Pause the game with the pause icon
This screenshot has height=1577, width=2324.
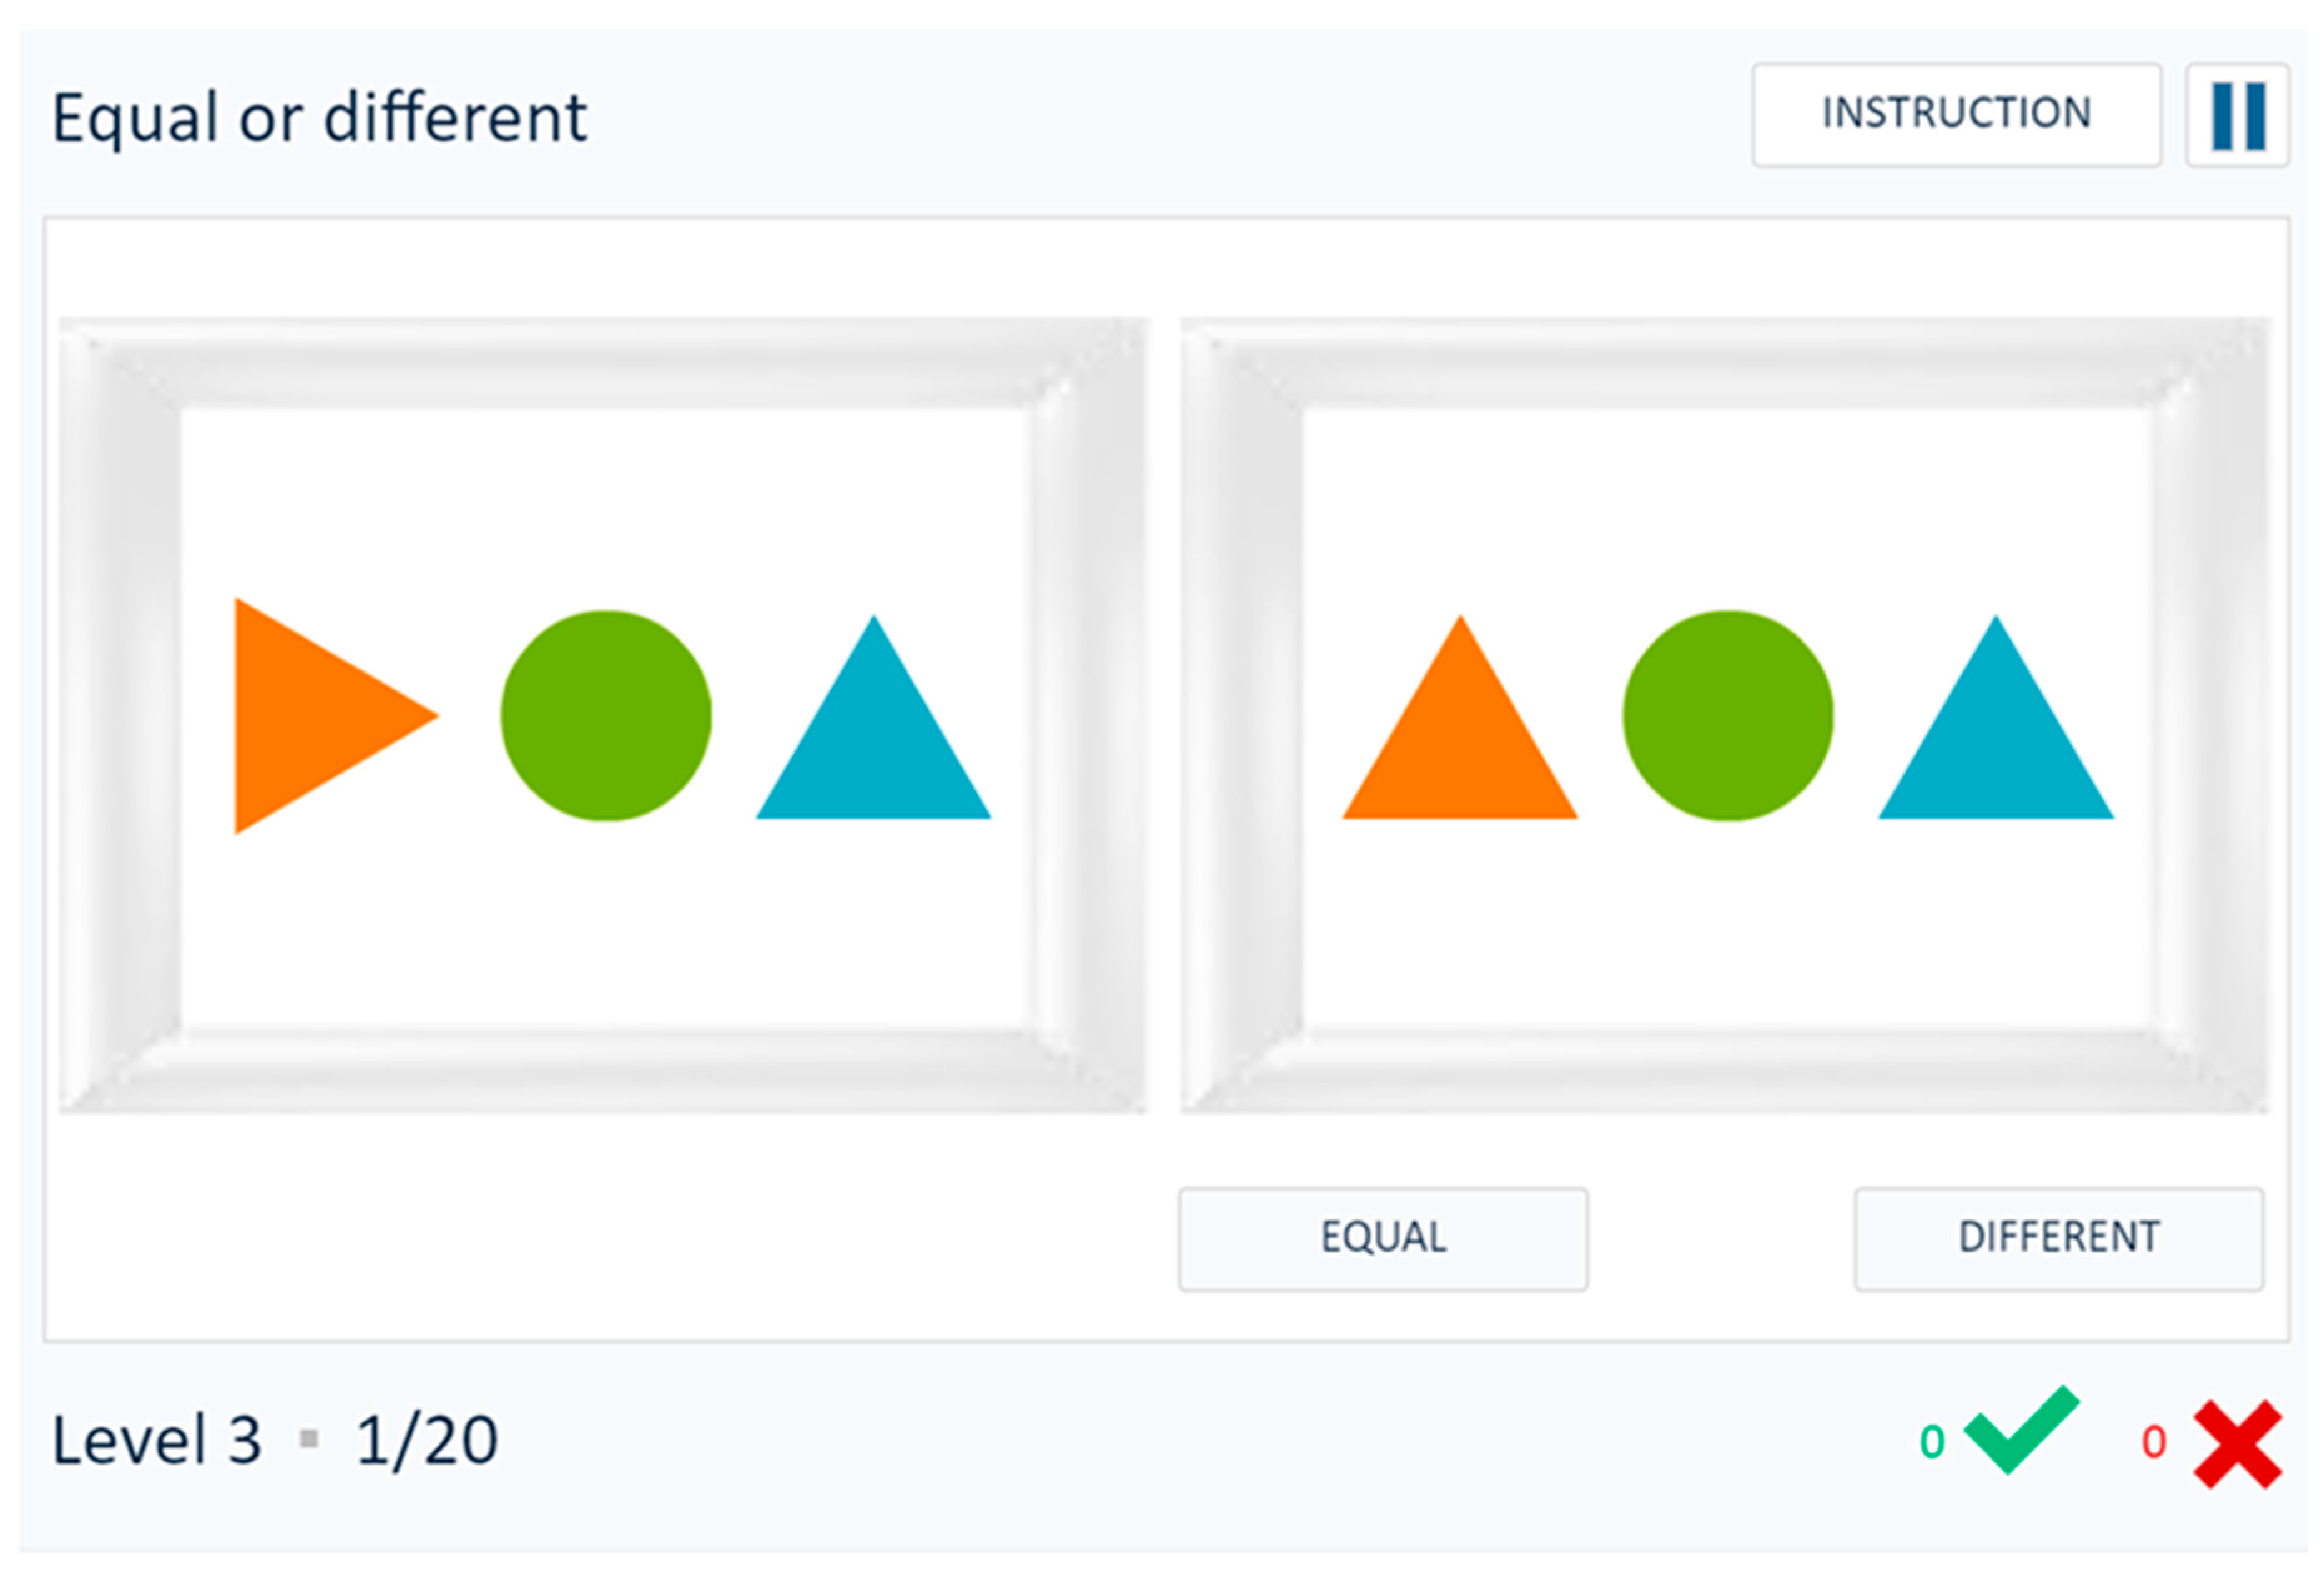tap(2237, 116)
